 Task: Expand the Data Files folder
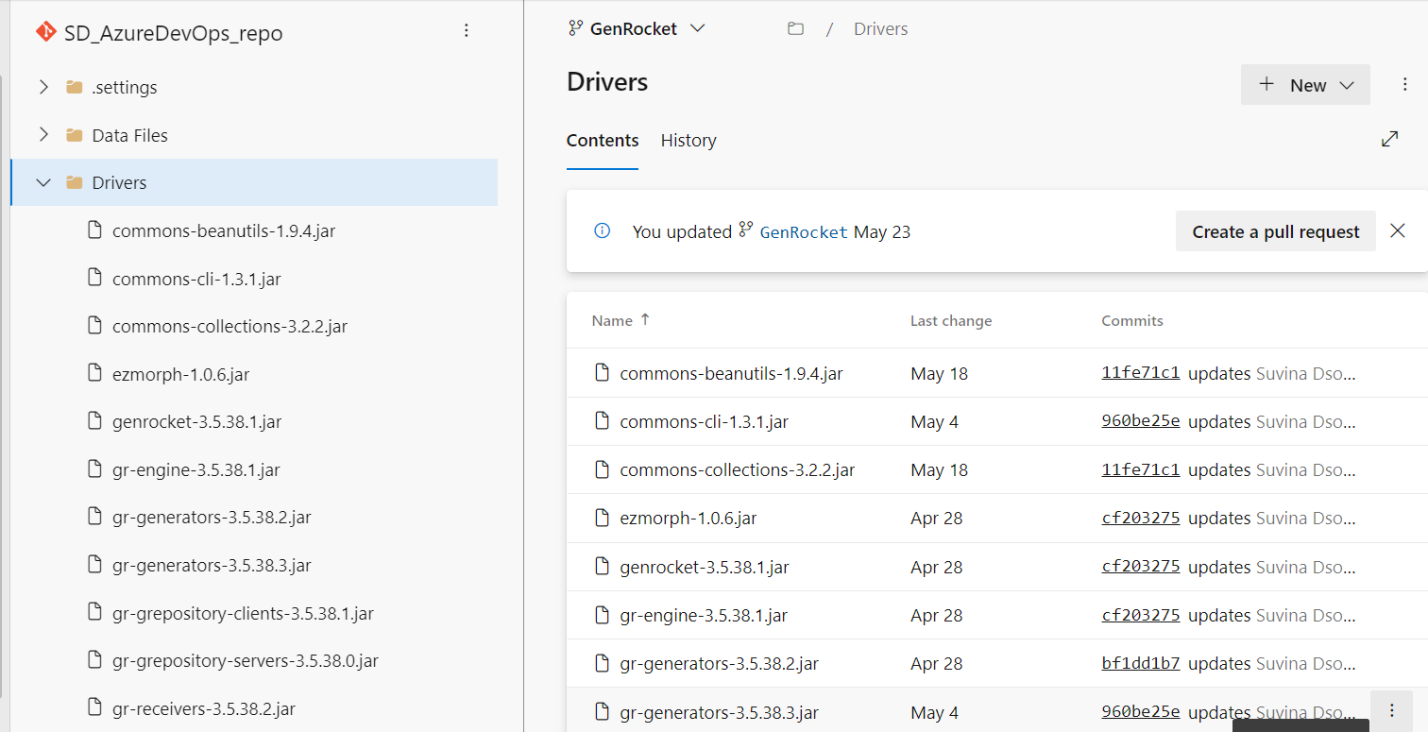(x=43, y=135)
